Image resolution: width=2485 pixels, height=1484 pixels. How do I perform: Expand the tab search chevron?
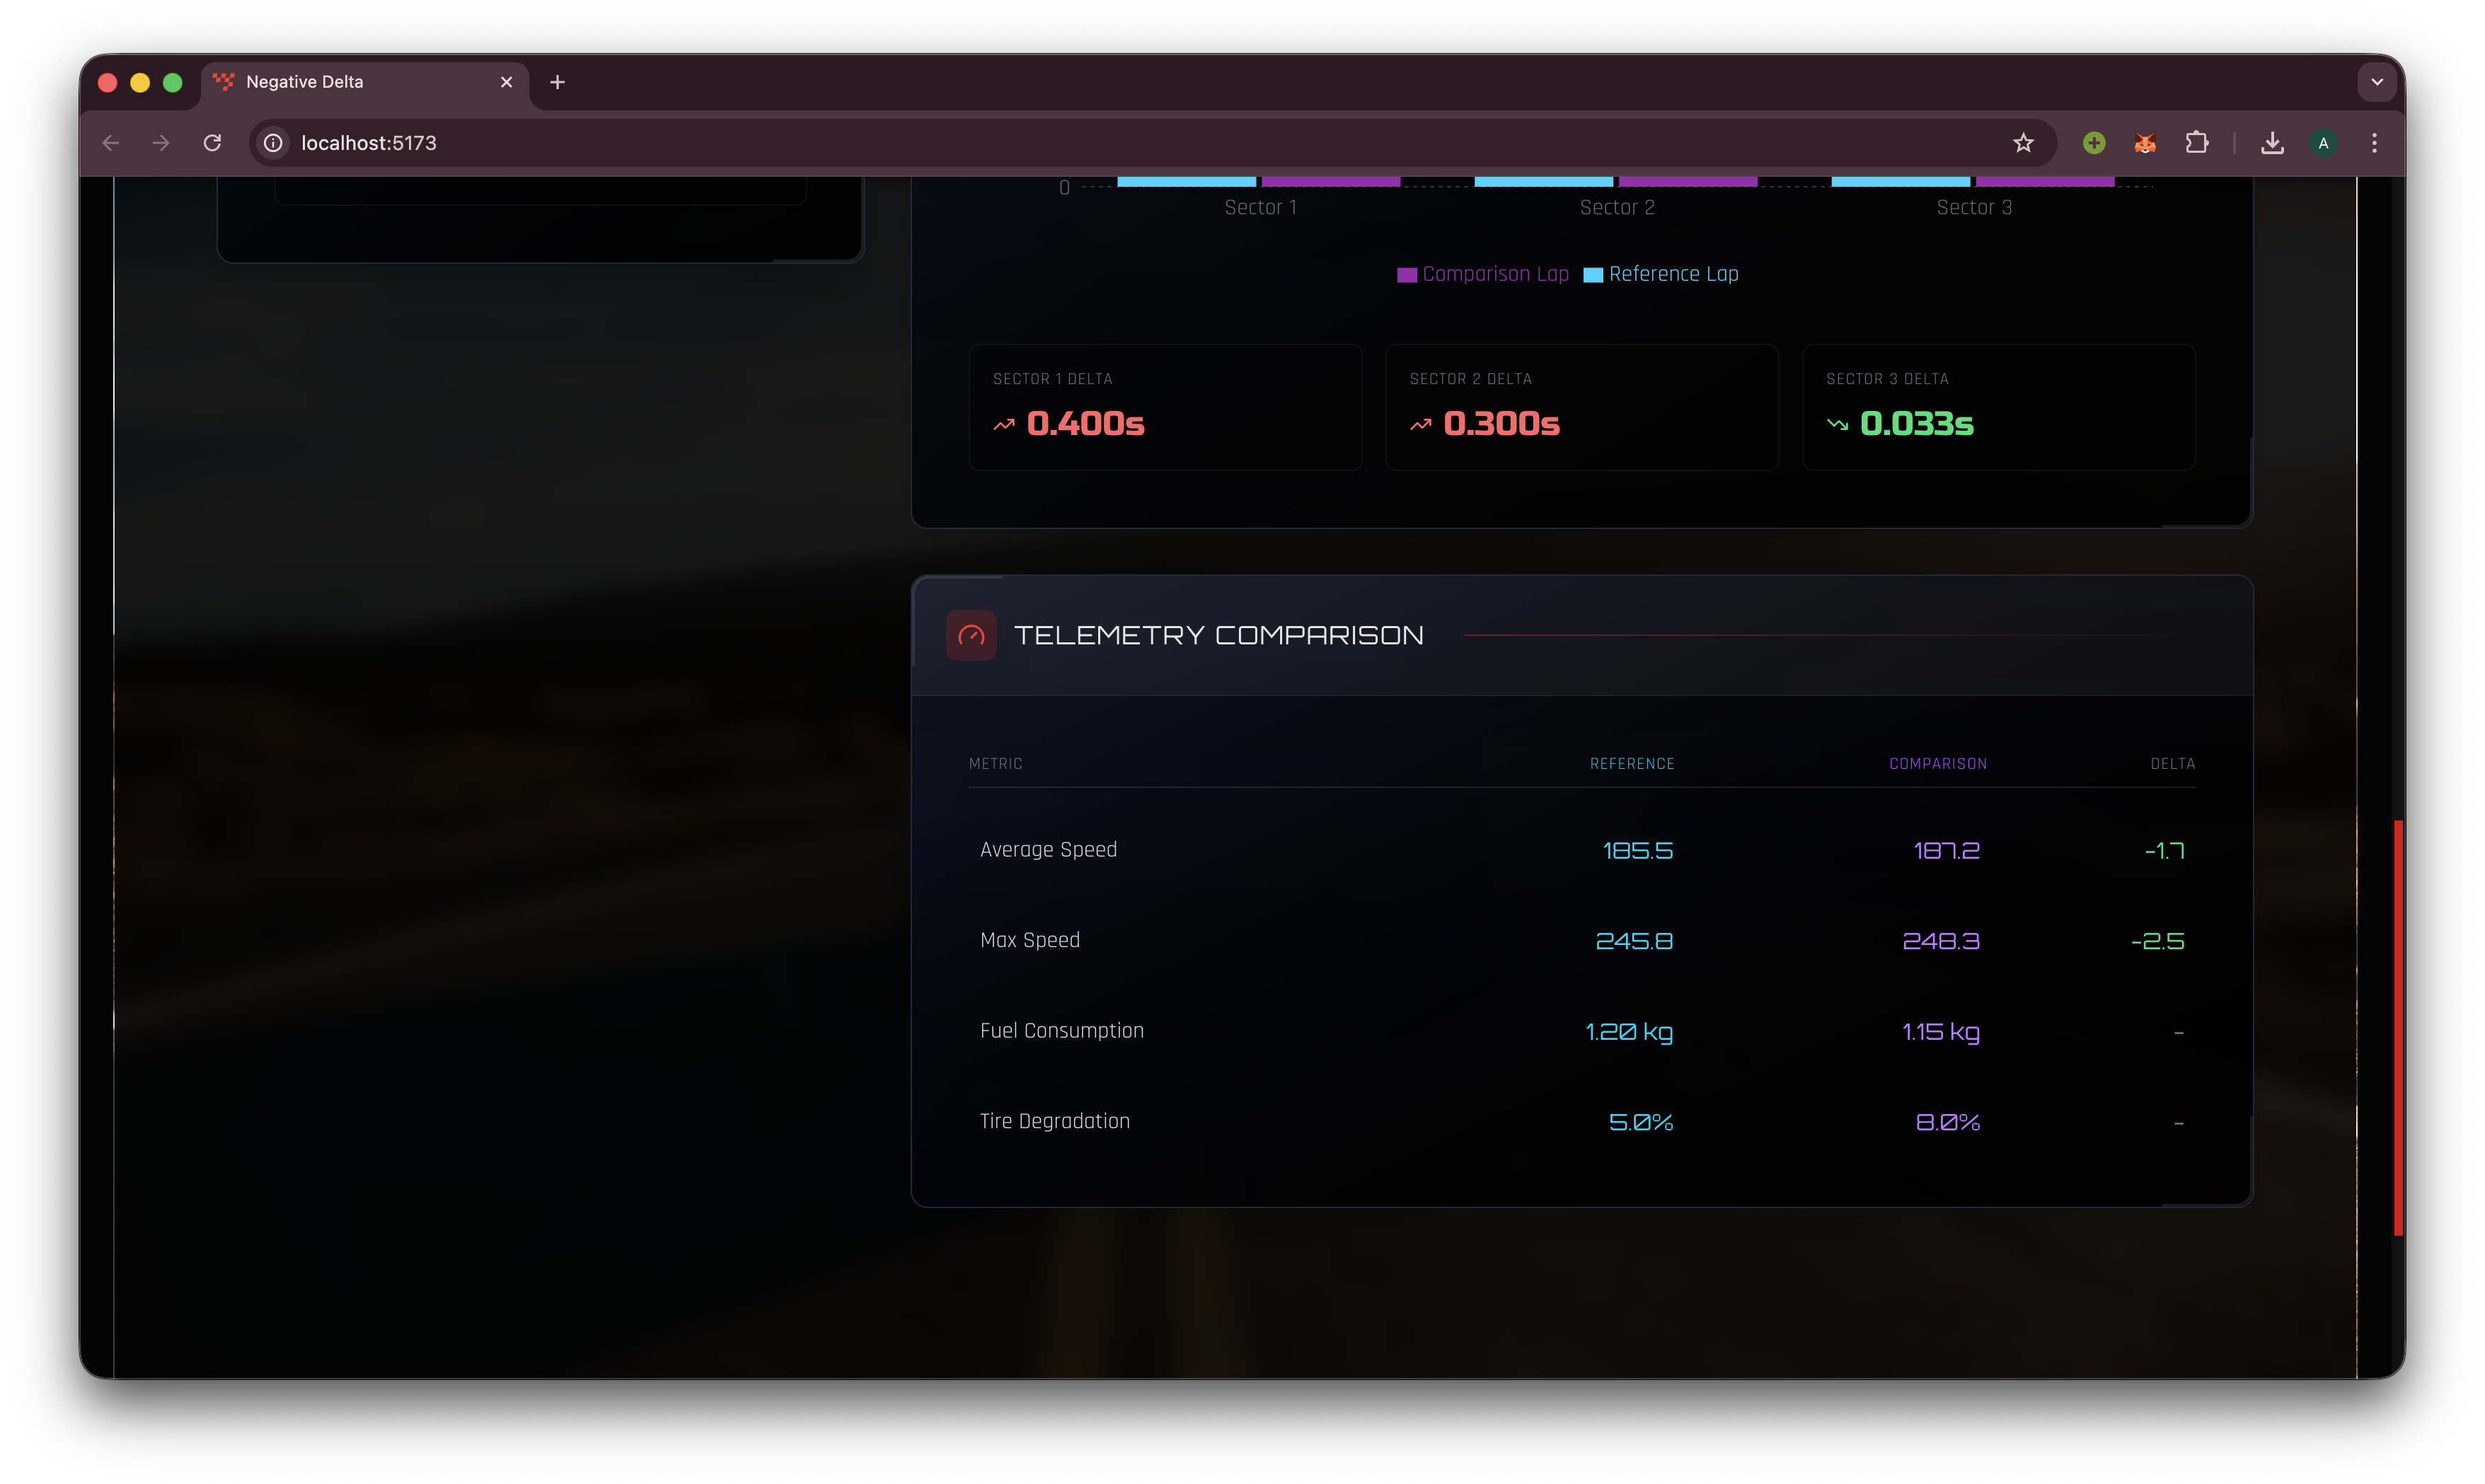[2376, 82]
